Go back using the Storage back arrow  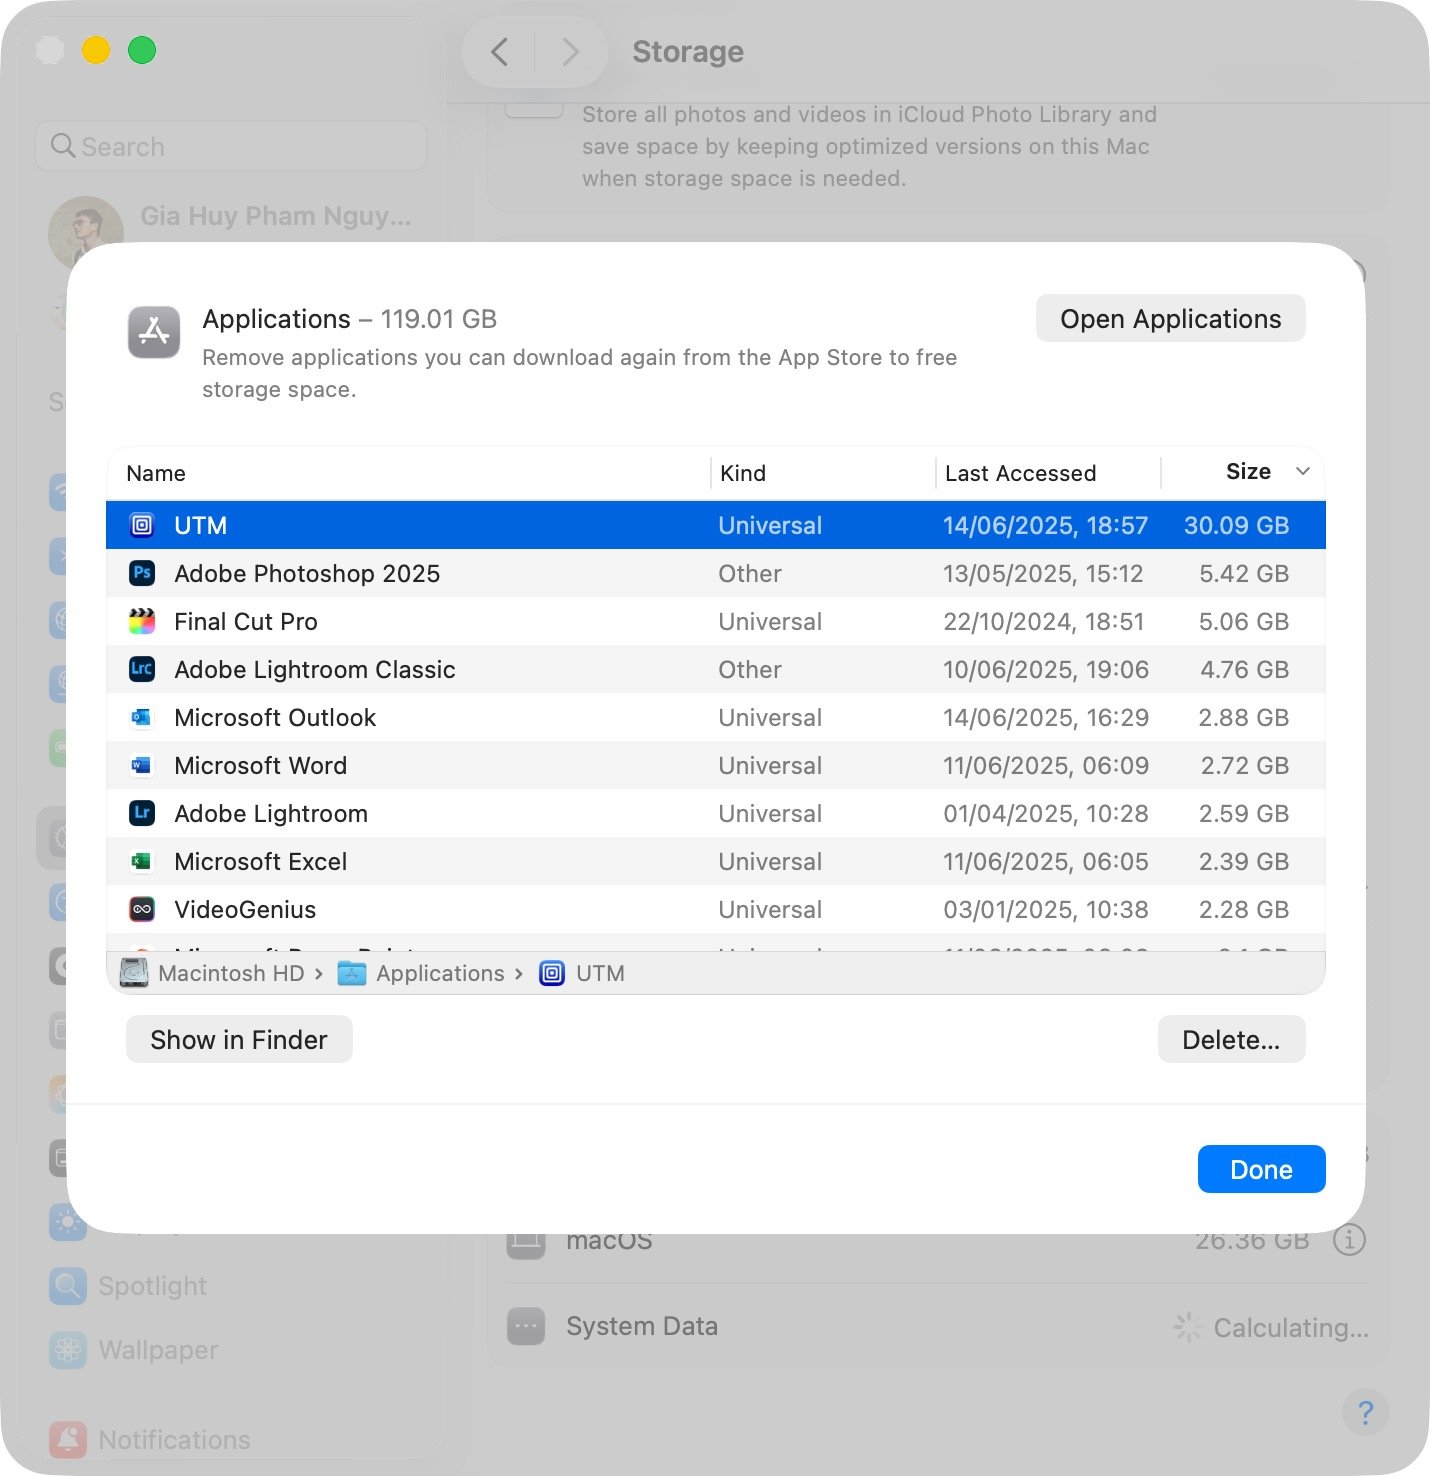point(500,51)
